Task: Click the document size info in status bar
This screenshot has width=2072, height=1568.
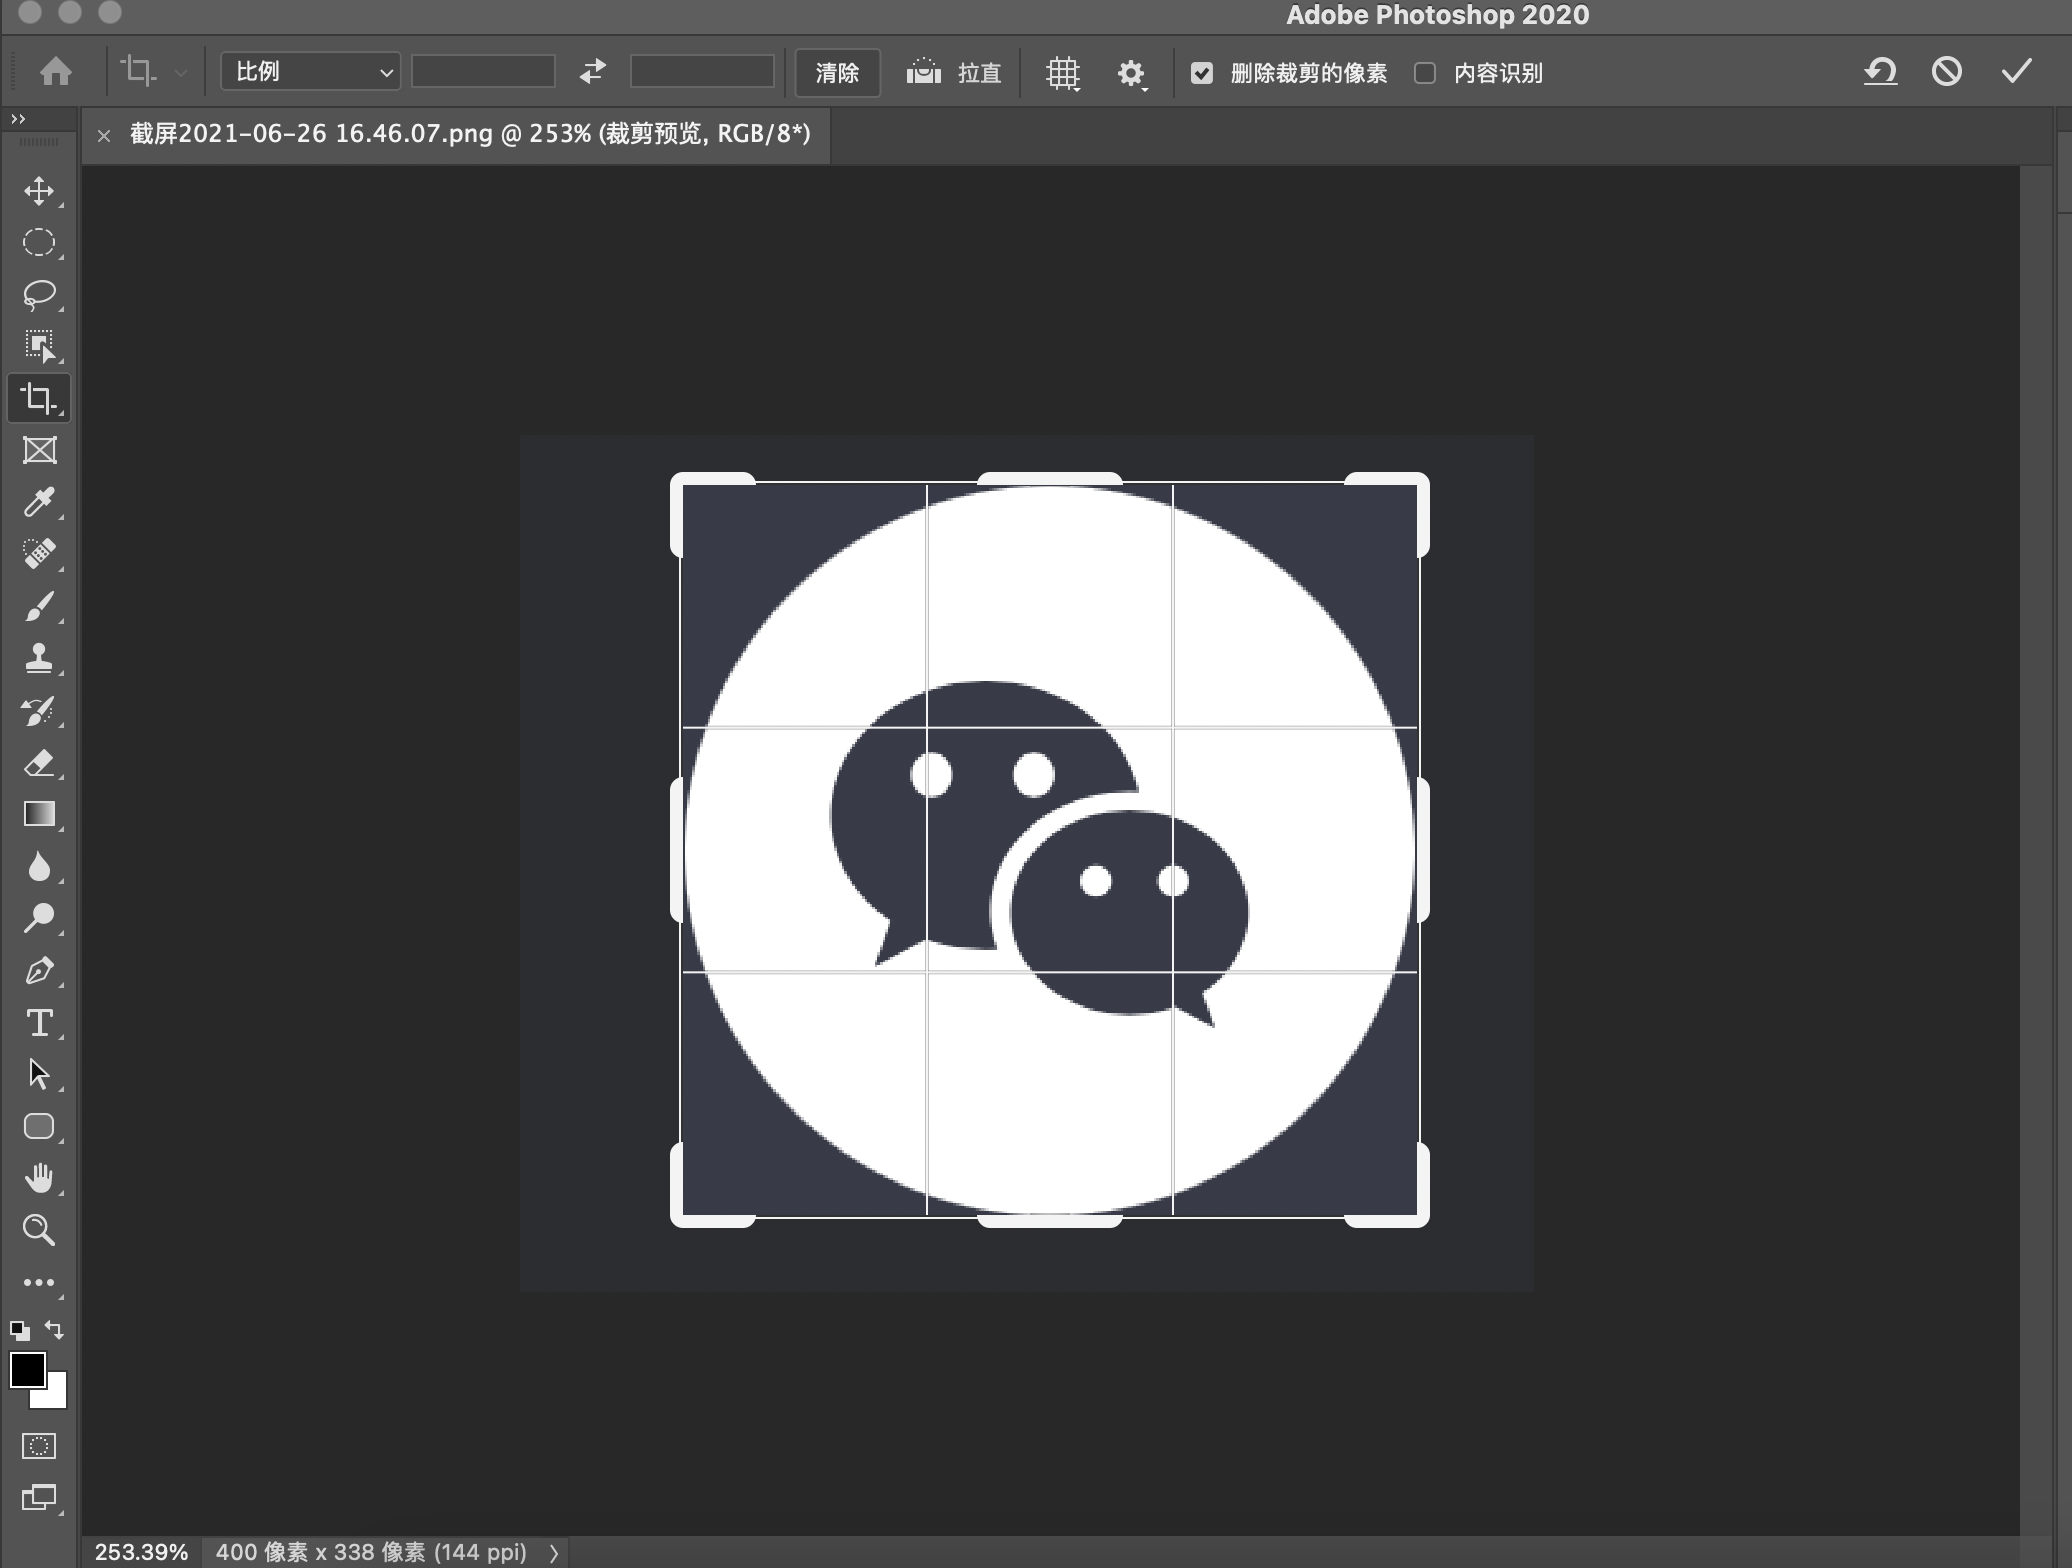Action: (371, 1552)
